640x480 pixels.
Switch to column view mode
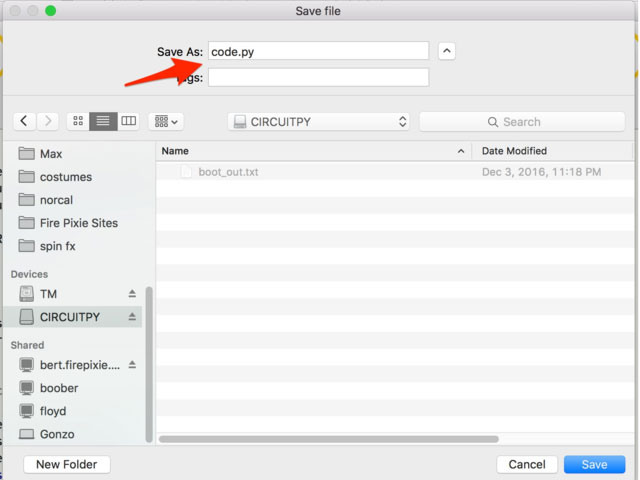coord(128,121)
